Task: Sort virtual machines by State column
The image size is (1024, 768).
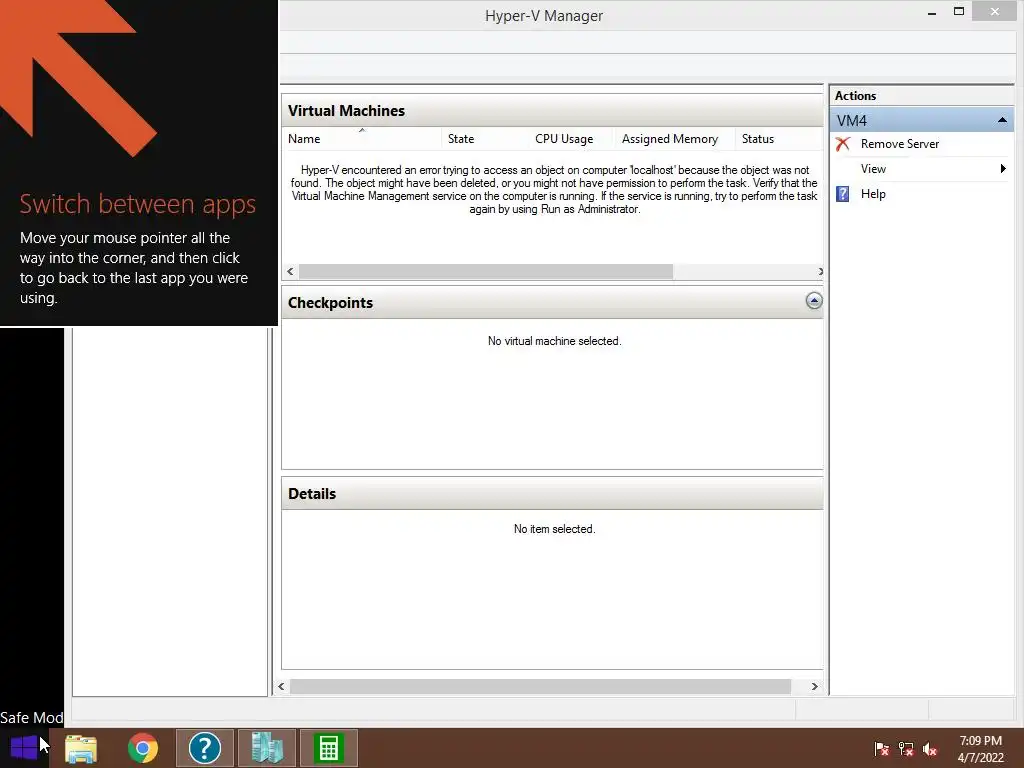Action: coord(485,138)
